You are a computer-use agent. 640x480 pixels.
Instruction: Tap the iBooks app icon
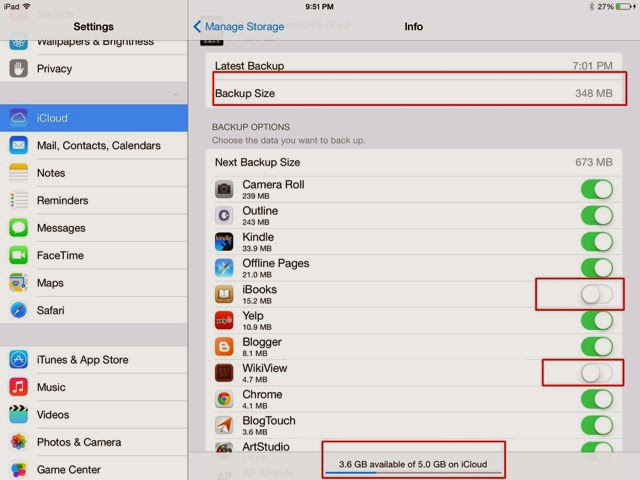click(224, 294)
